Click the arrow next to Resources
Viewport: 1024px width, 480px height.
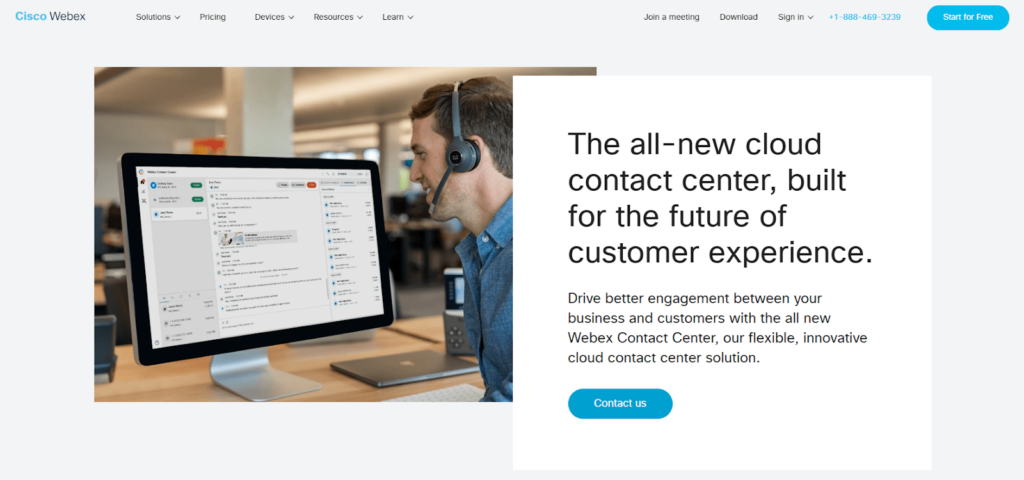click(359, 18)
